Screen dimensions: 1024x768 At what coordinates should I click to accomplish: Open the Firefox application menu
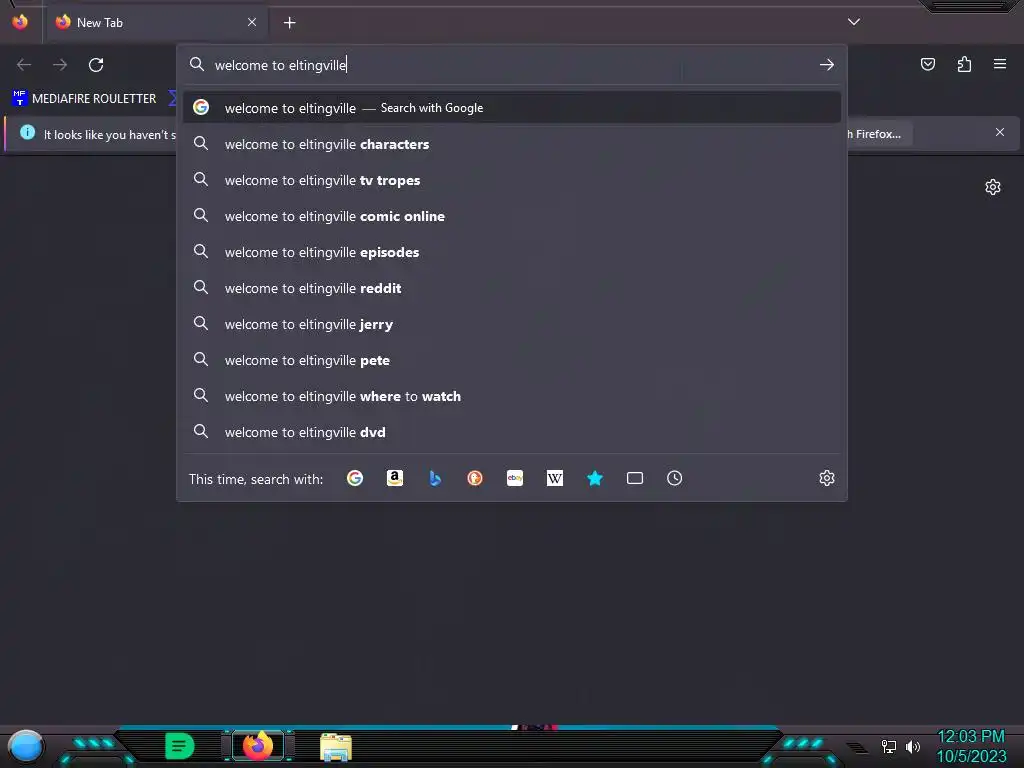[x=1000, y=64]
